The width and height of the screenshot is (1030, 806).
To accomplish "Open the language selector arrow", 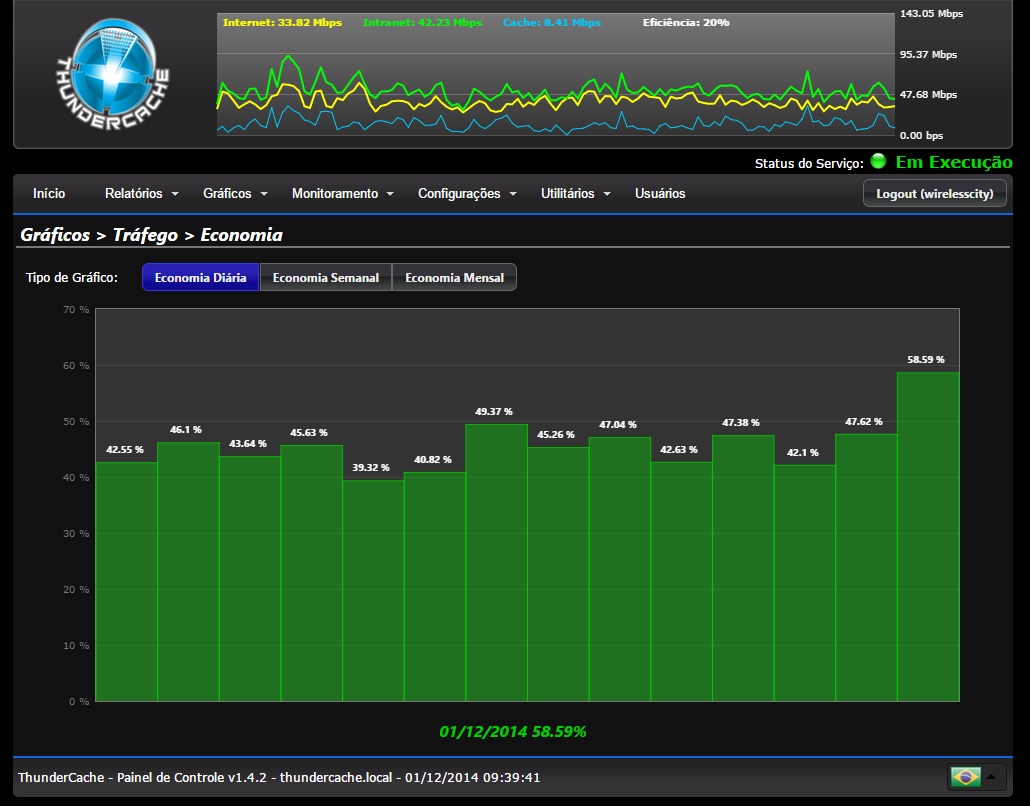I will 991,777.
